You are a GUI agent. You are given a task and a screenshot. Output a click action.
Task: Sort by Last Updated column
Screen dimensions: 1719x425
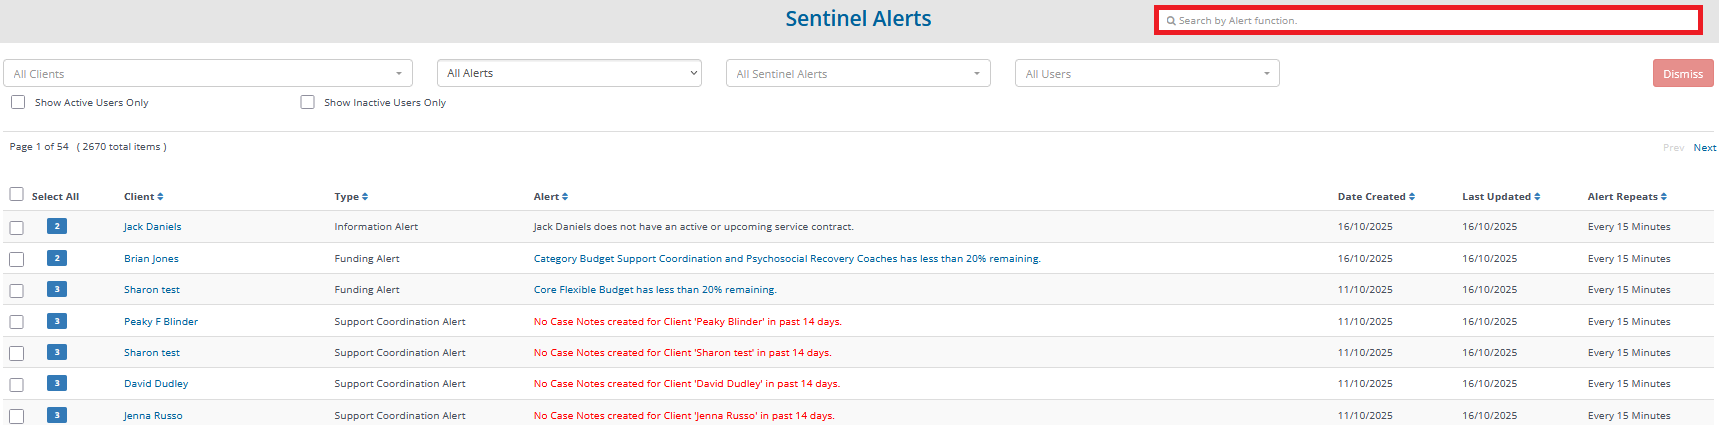1537,197
